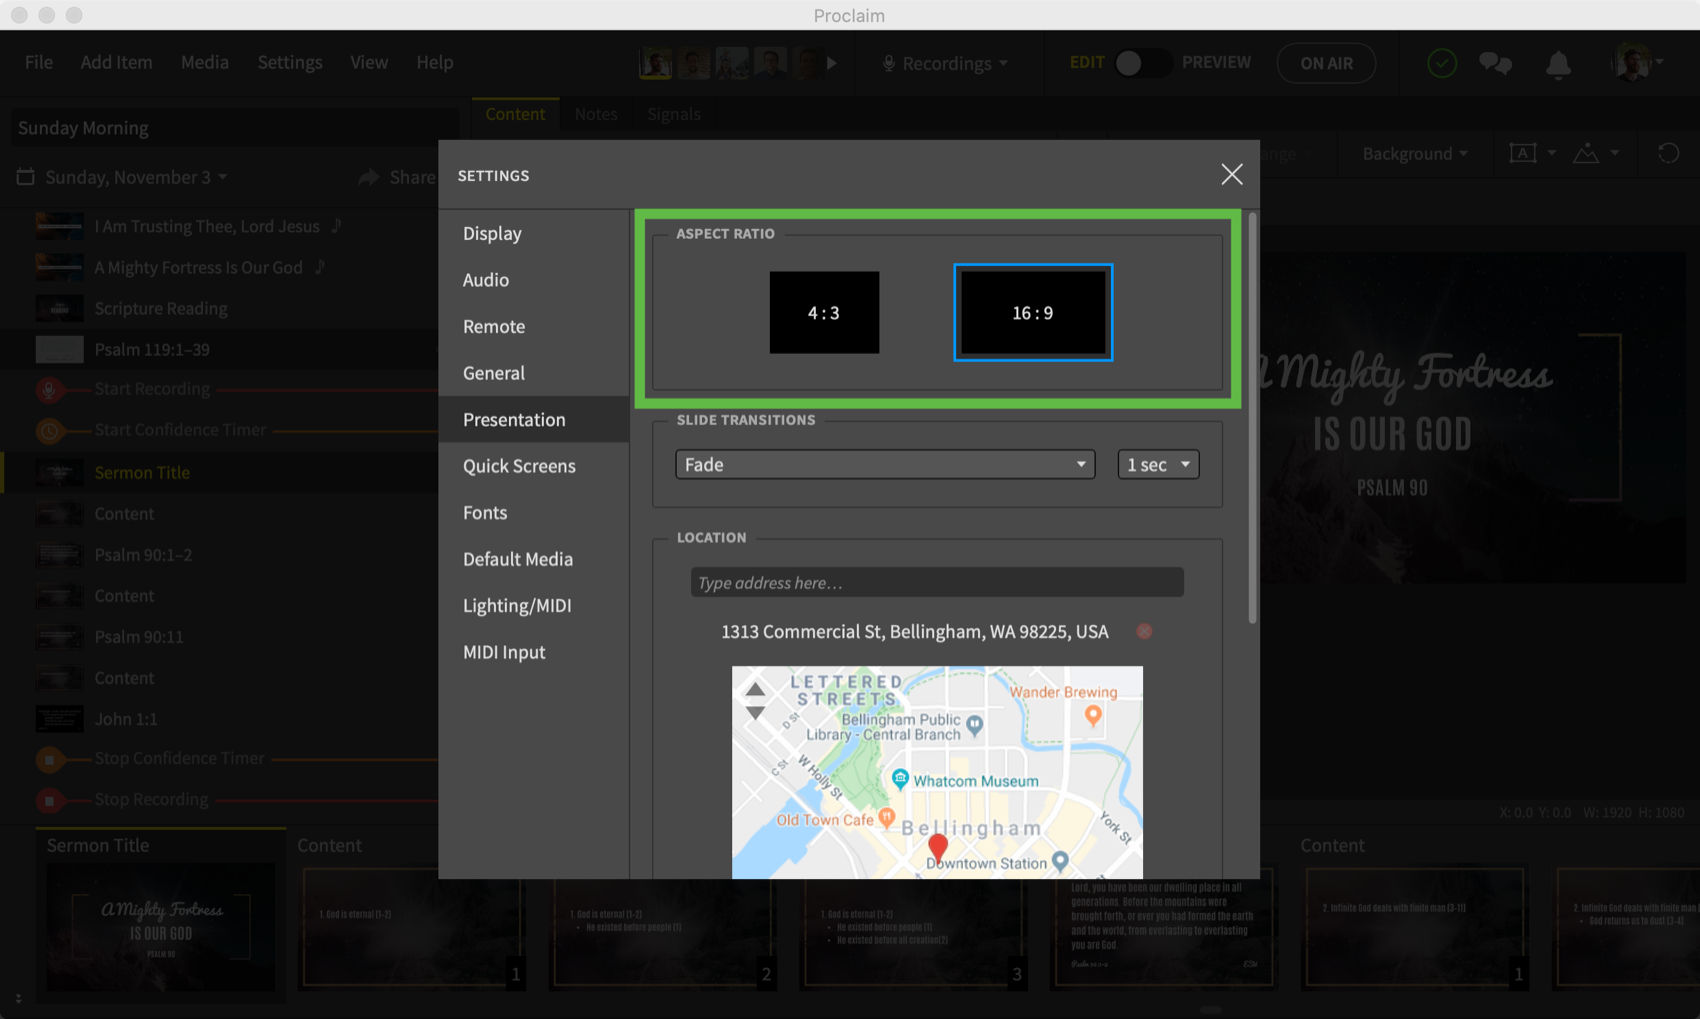The width and height of the screenshot is (1700, 1019).
Task: Switch to the Notes tab
Action: 596,114
